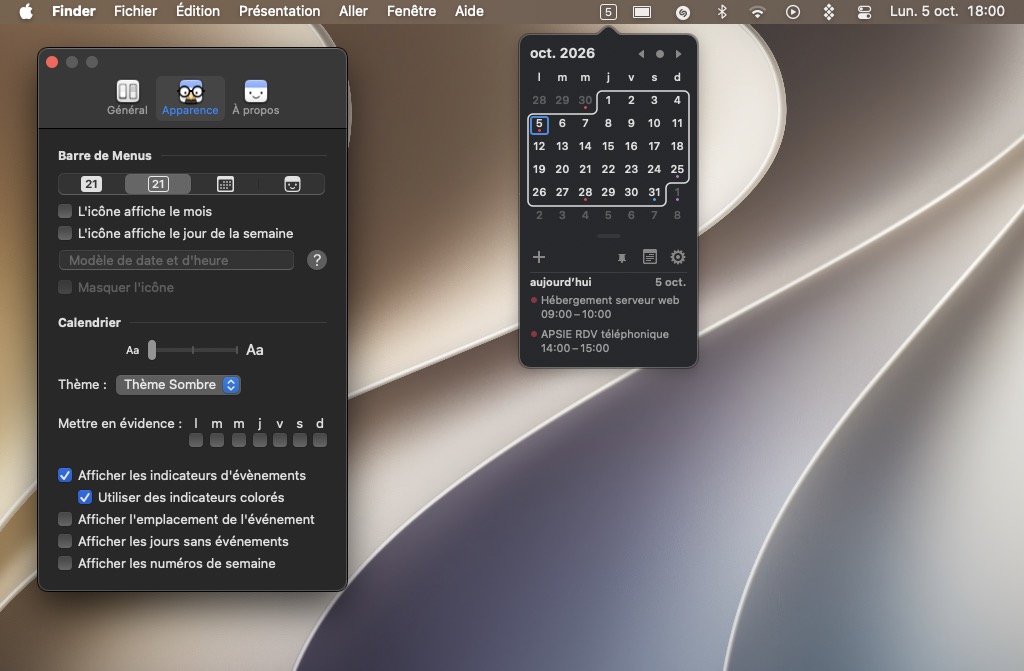Highlight Thursday checkbox under letter j

point(260,440)
